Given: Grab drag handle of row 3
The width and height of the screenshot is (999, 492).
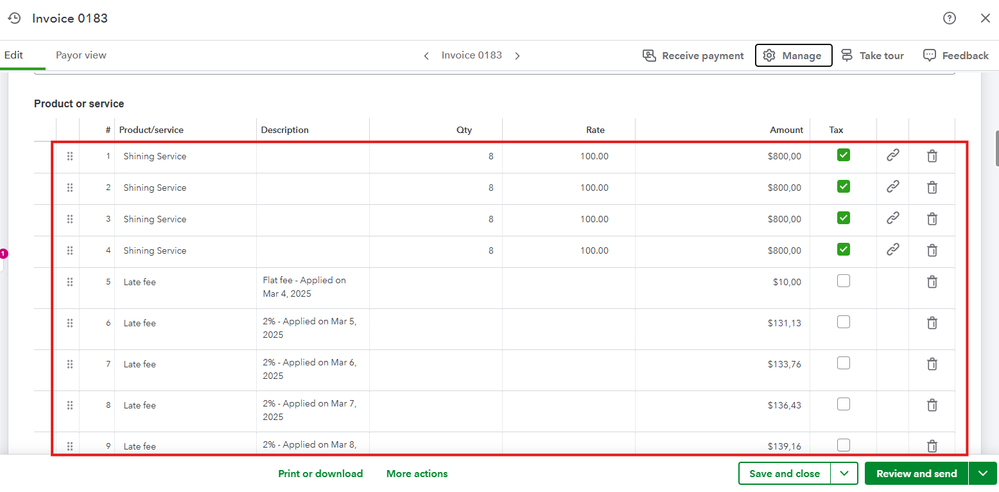Looking at the screenshot, I should click(70, 219).
